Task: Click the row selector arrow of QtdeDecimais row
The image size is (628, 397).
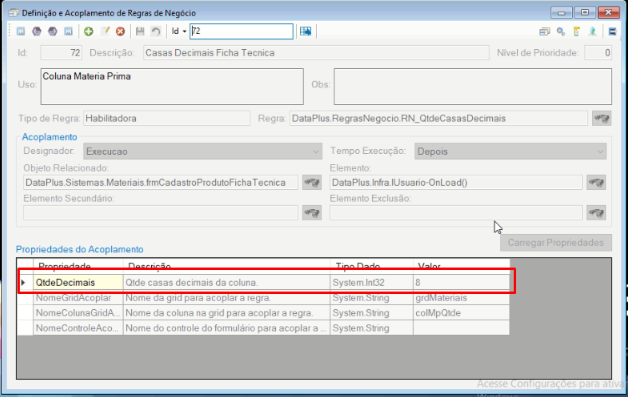Action: (x=25, y=282)
